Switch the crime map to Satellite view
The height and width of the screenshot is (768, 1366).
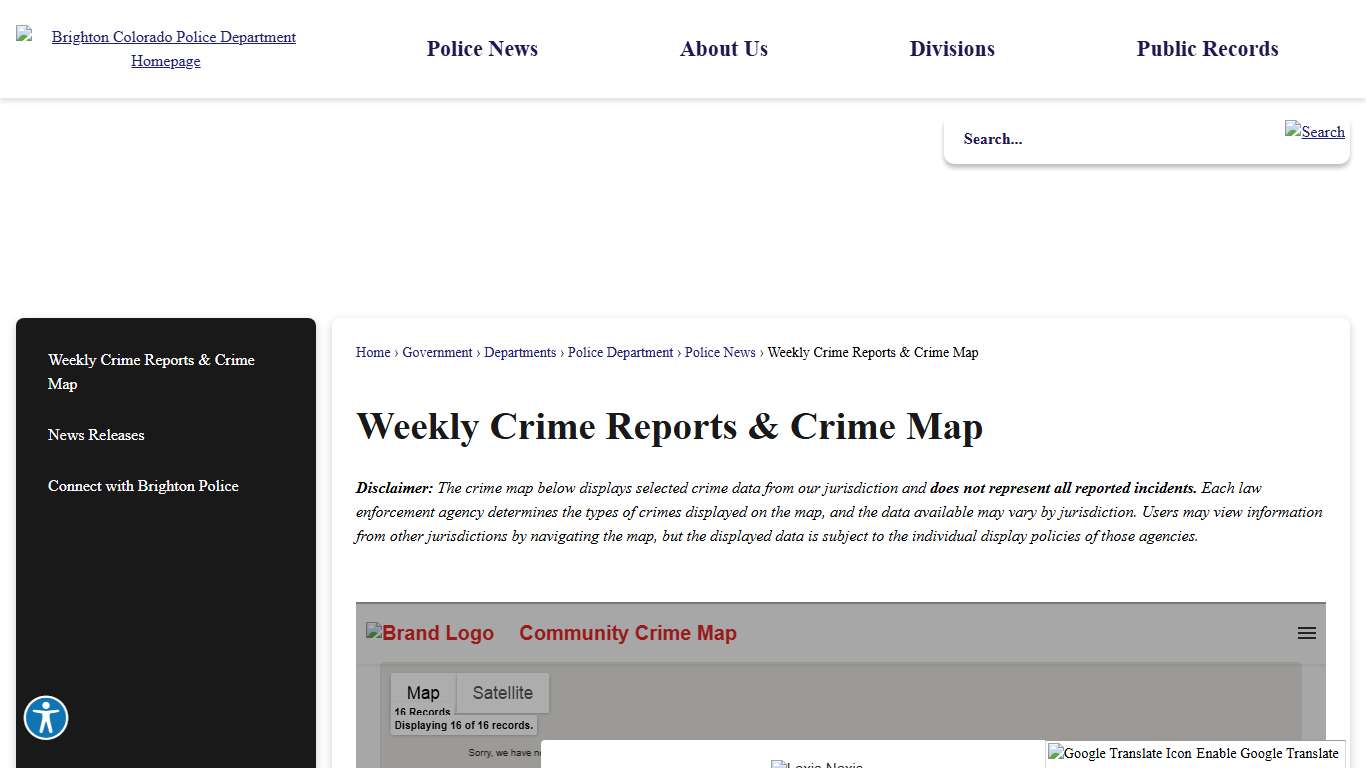click(503, 692)
